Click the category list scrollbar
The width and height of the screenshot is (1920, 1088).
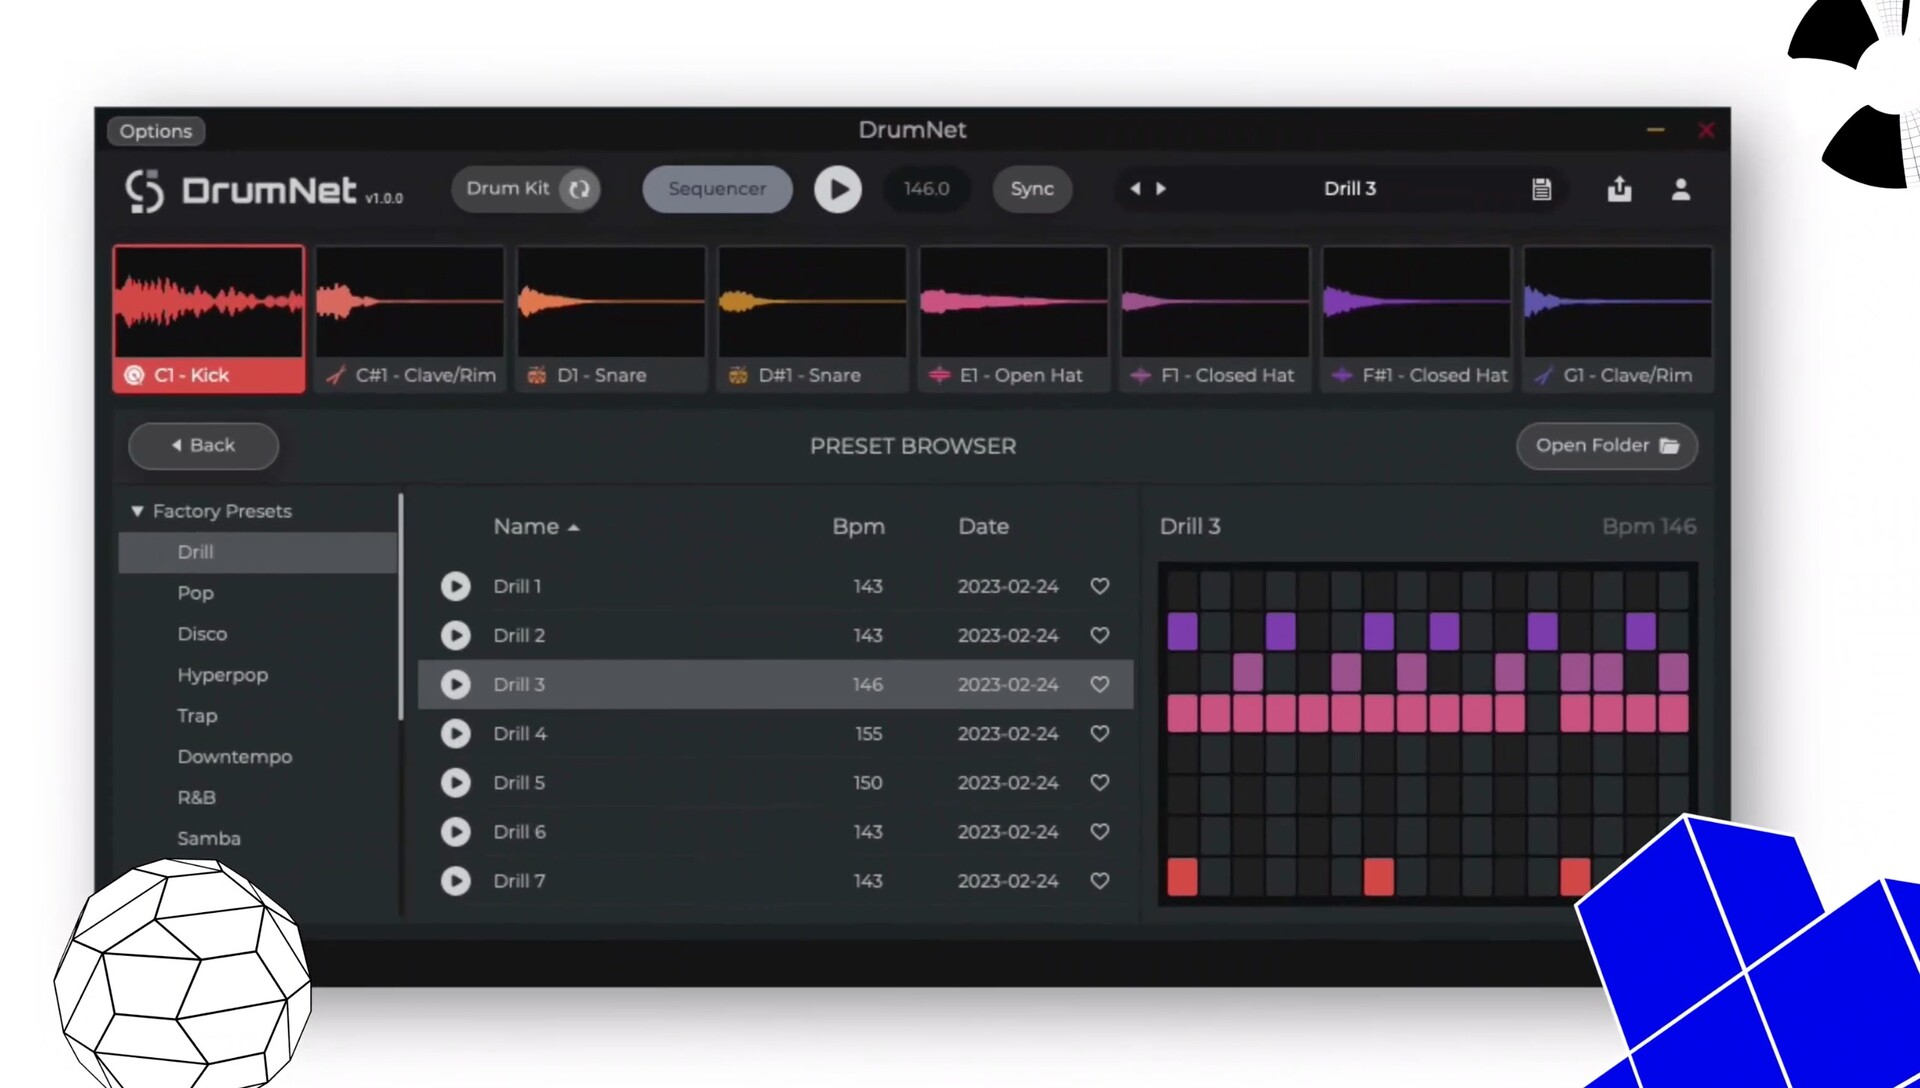pos(401,606)
